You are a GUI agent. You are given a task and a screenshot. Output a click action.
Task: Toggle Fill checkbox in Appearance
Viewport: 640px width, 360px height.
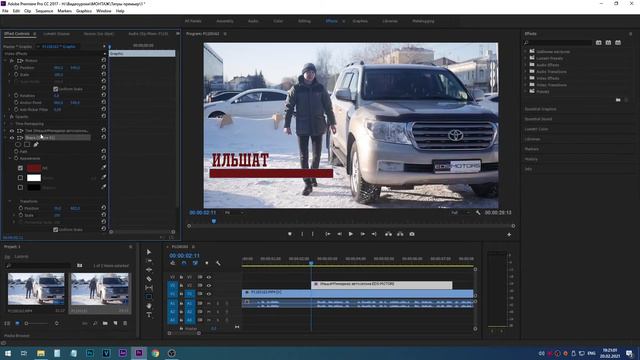tap(20, 168)
